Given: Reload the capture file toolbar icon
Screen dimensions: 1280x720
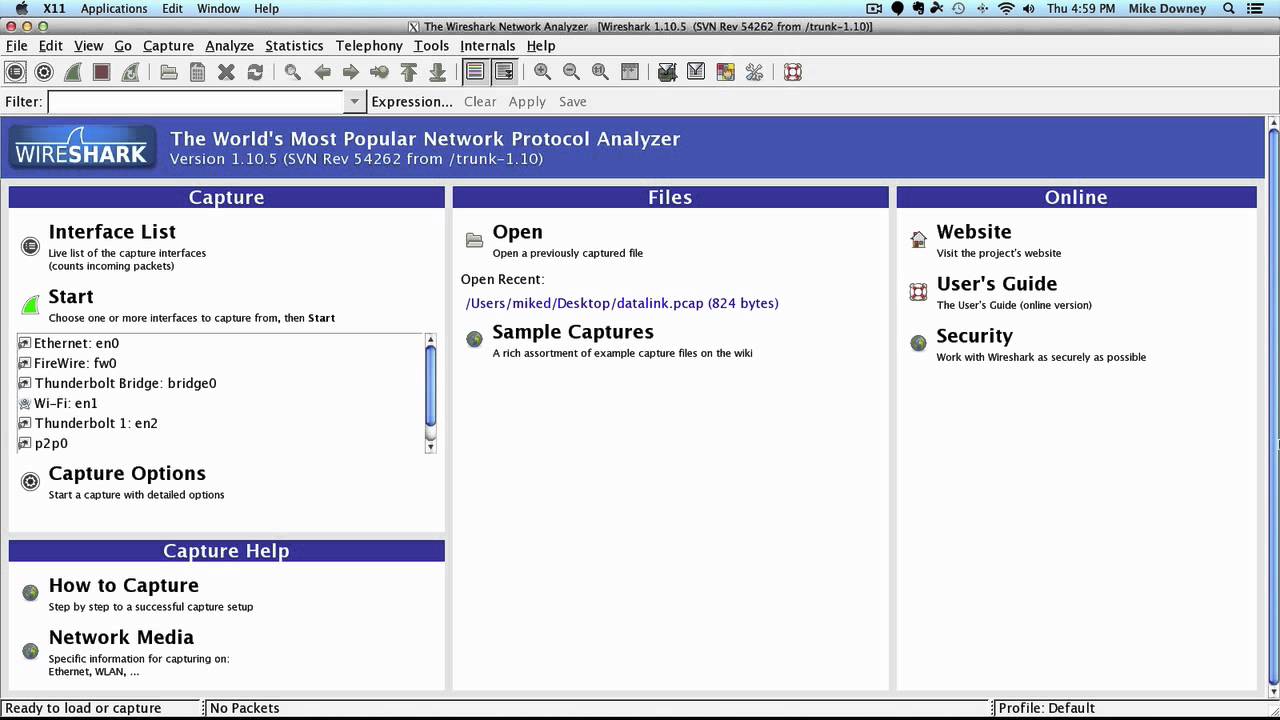Looking at the screenshot, I should coord(255,72).
